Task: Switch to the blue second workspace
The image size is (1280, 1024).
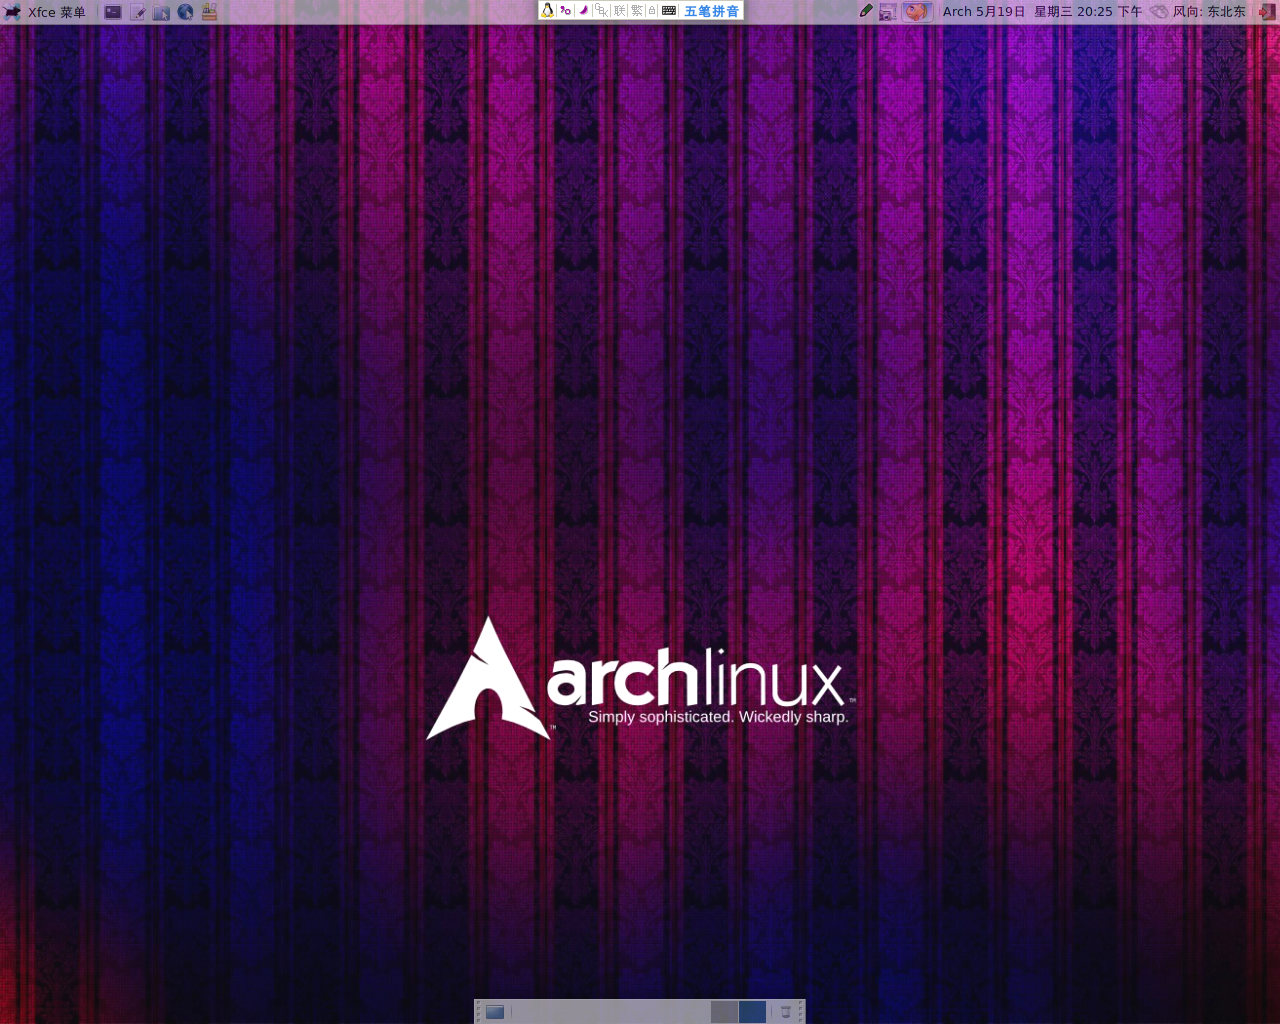Action: (752, 1012)
